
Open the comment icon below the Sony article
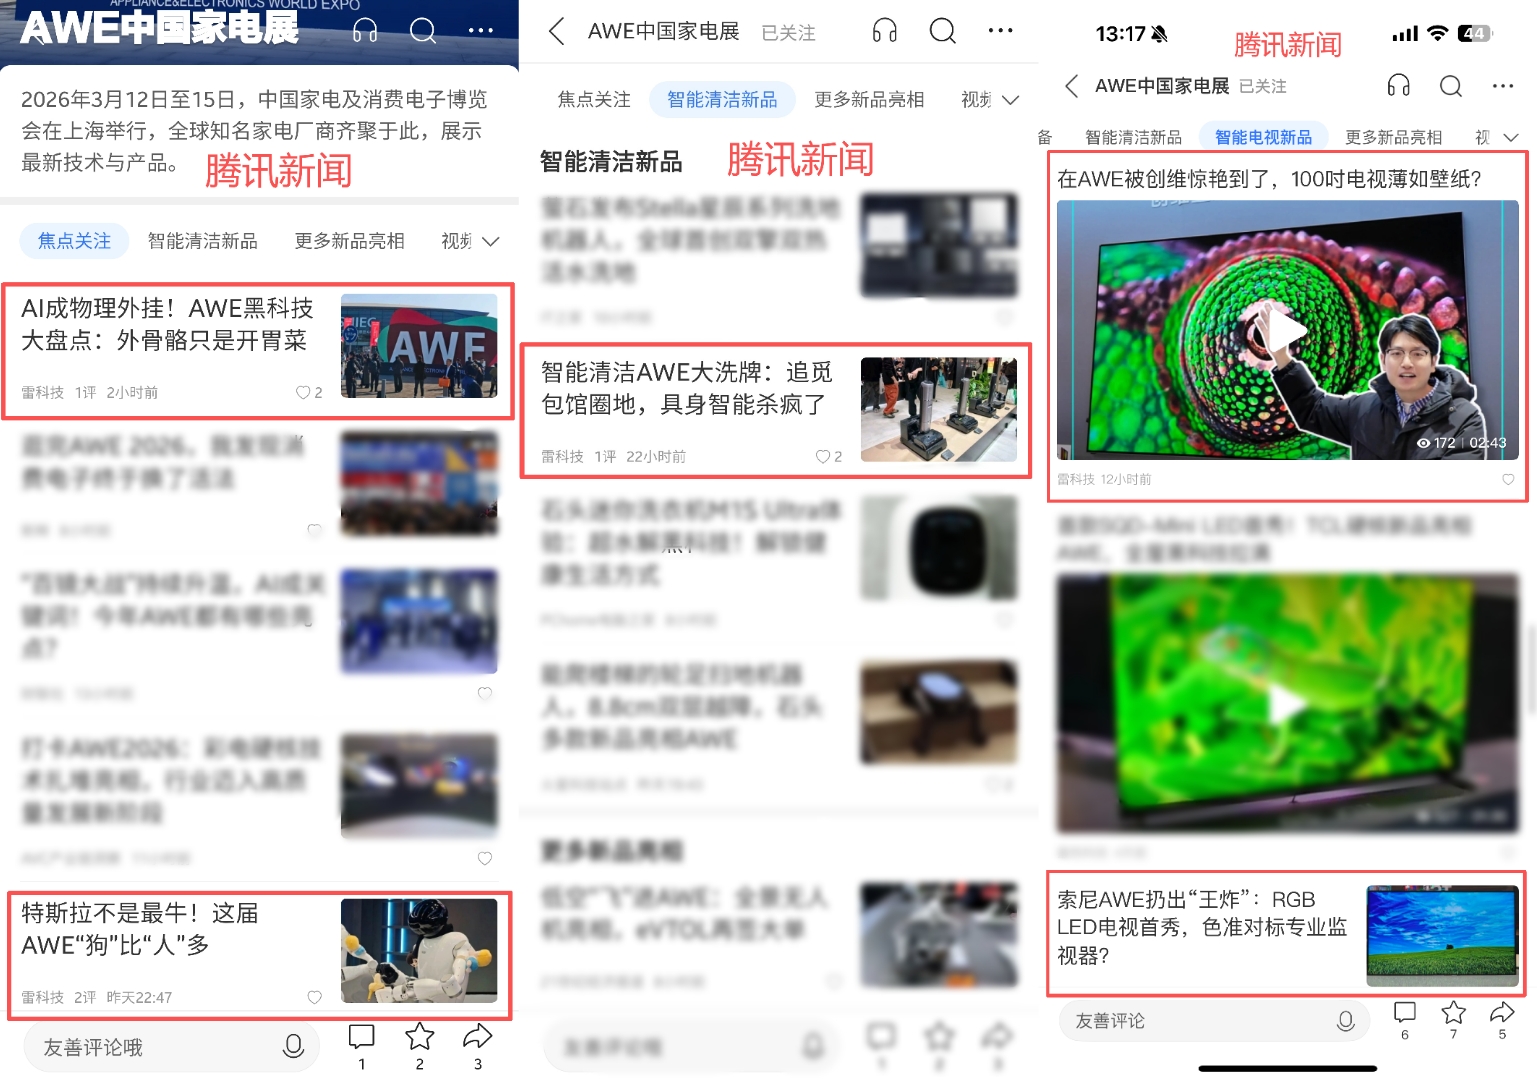[x=1405, y=1014]
